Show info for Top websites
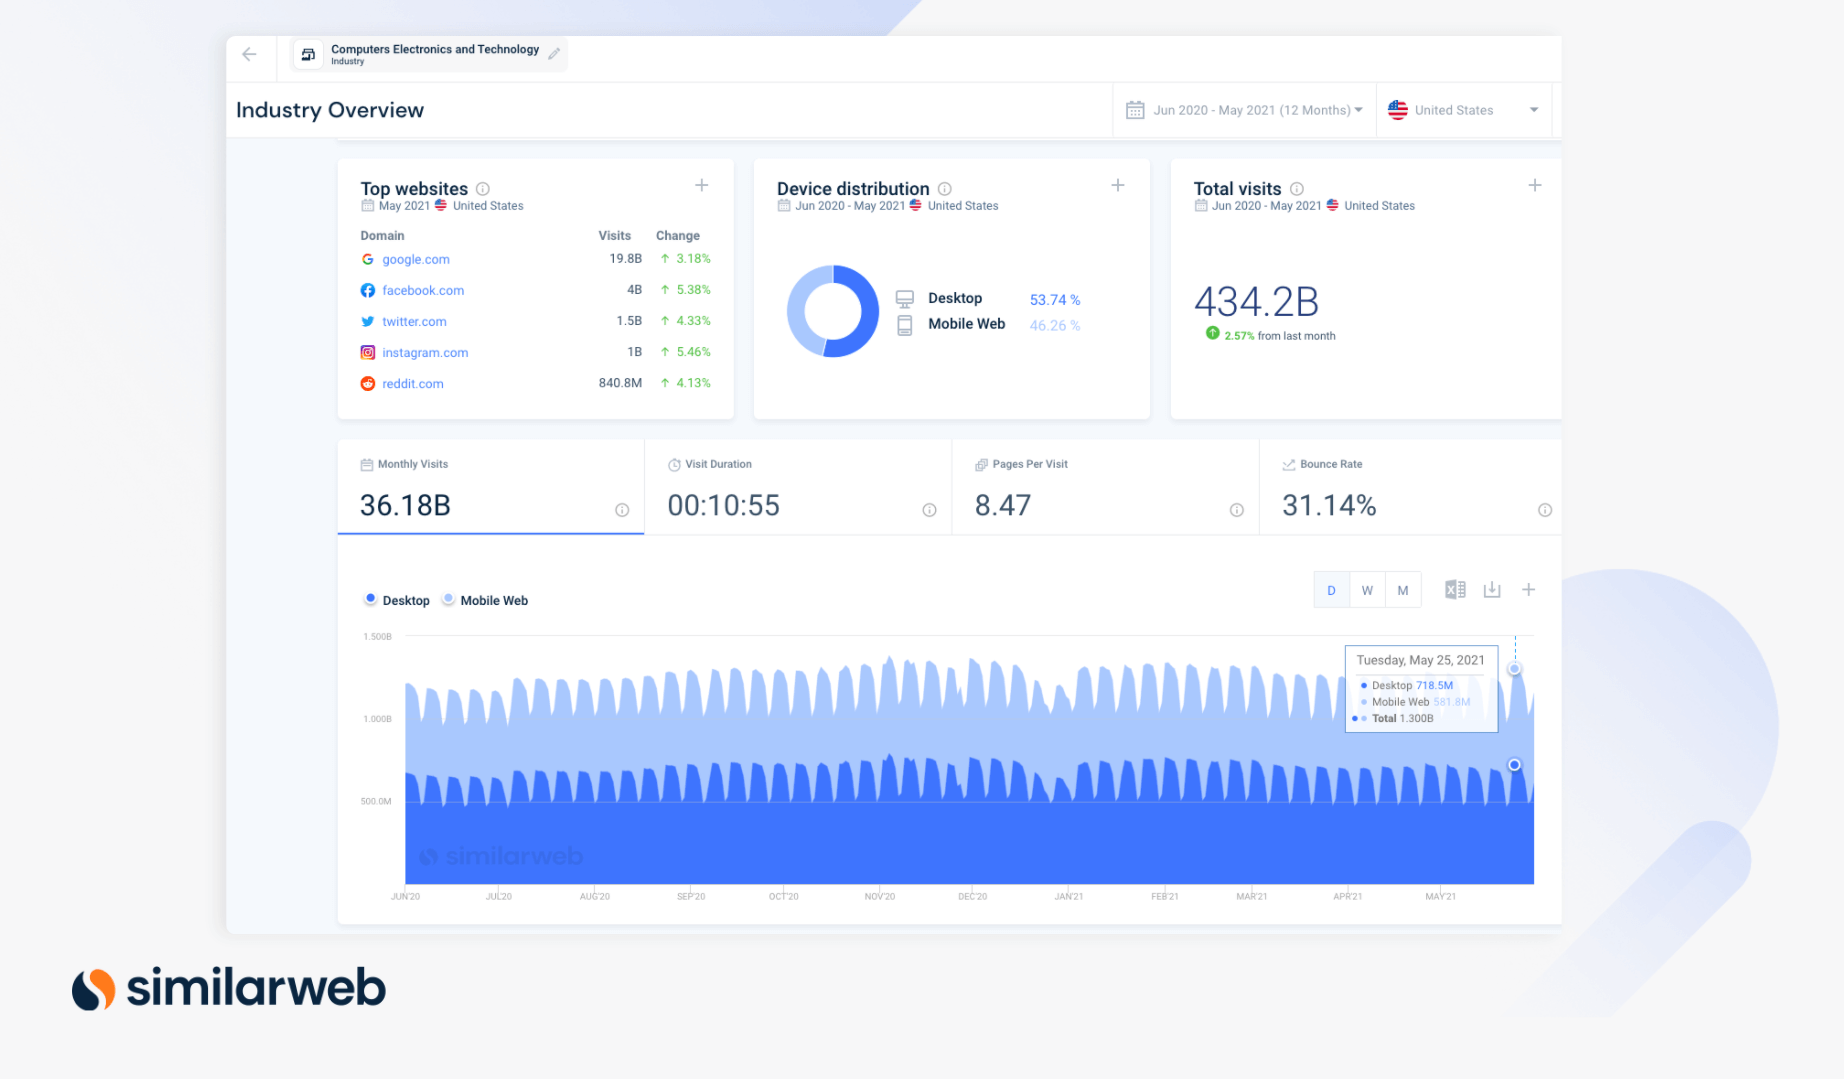This screenshot has height=1079, width=1844. point(483,188)
